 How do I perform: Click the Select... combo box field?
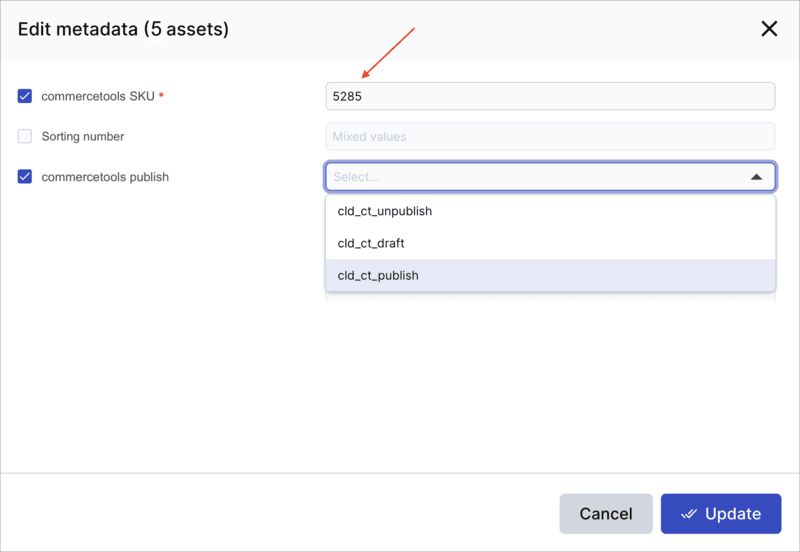[550, 177]
